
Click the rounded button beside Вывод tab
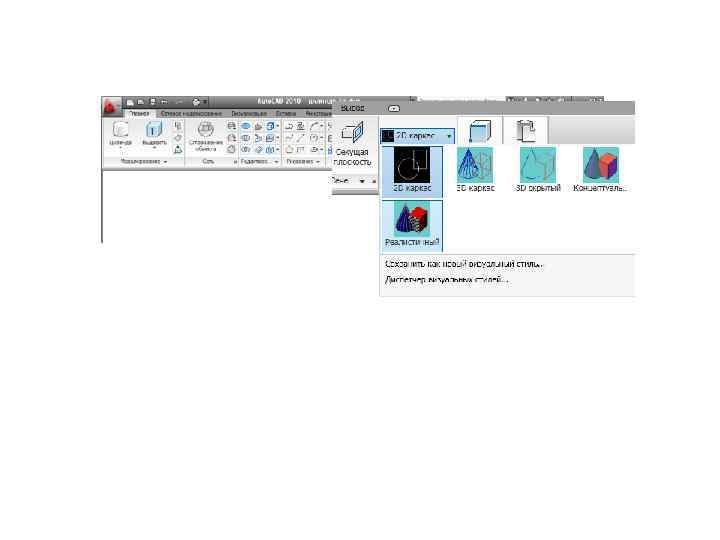point(394,108)
